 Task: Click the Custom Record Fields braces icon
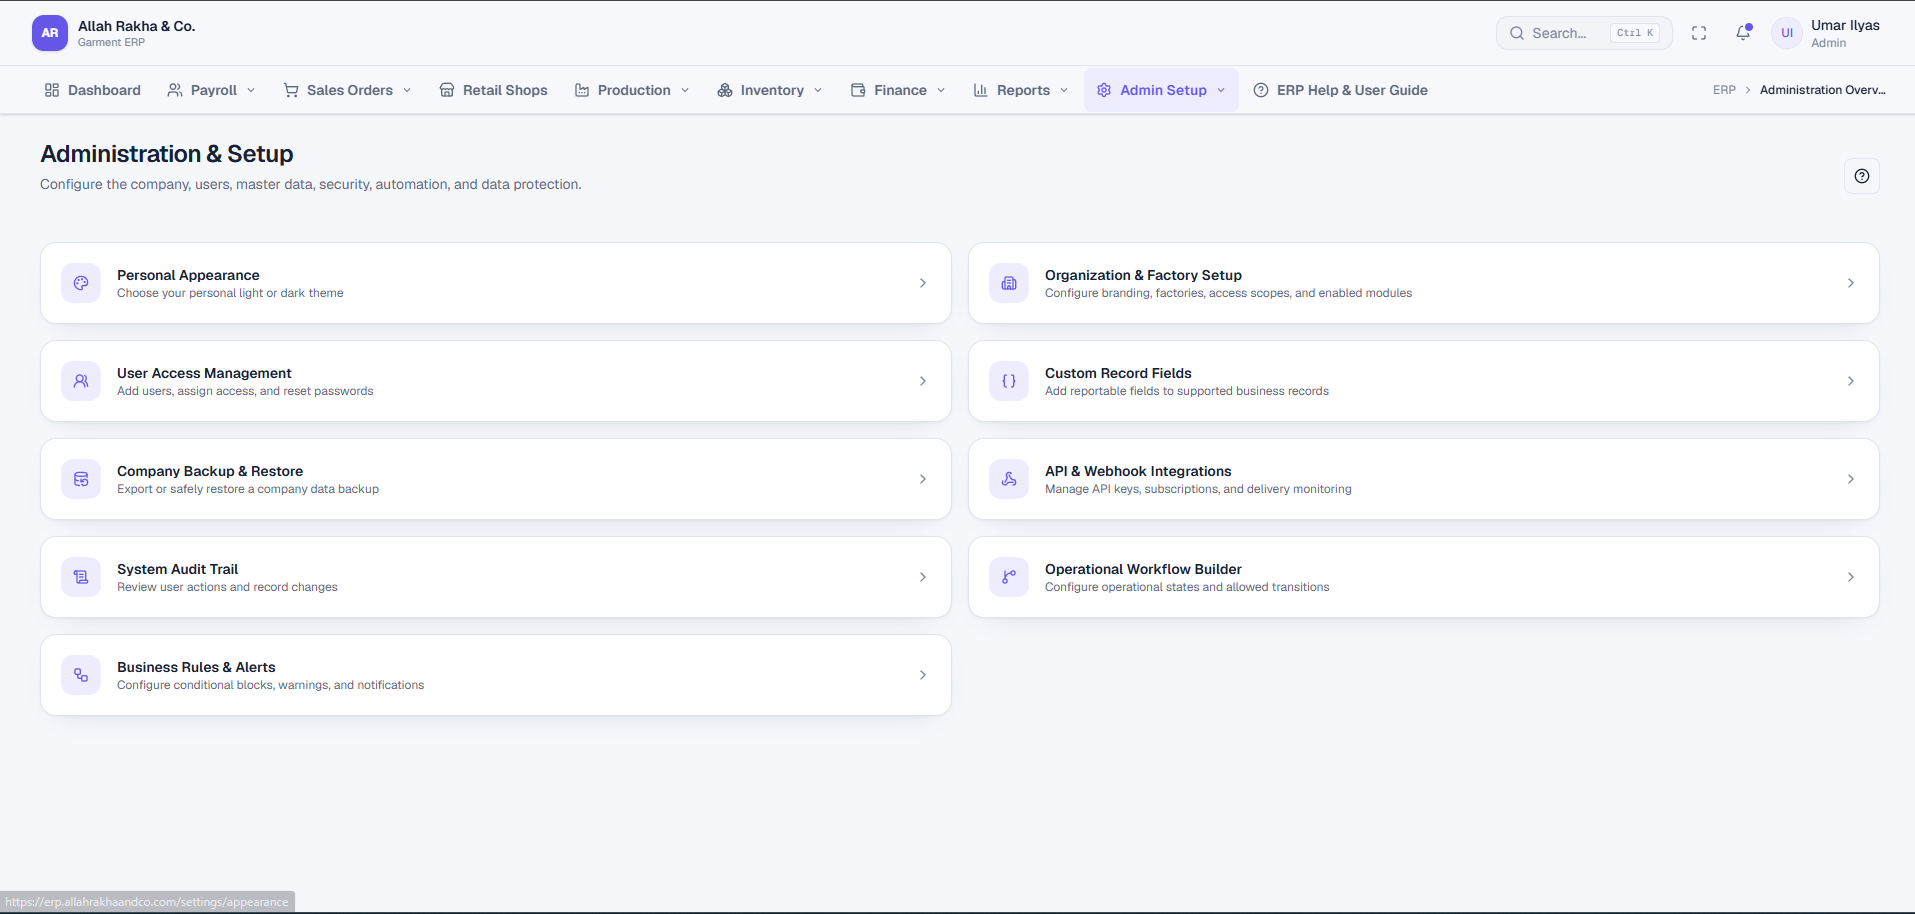1009,381
